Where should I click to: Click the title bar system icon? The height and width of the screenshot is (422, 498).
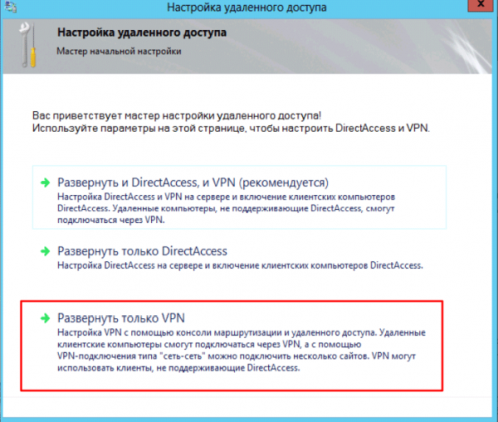[x=11, y=7]
